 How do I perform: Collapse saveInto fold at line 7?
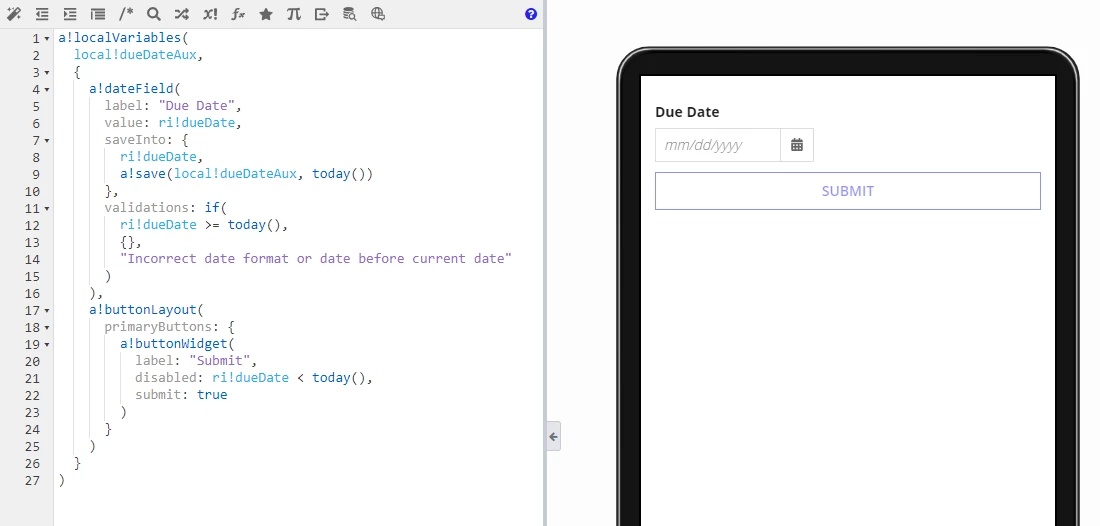(x=47, y=140)
